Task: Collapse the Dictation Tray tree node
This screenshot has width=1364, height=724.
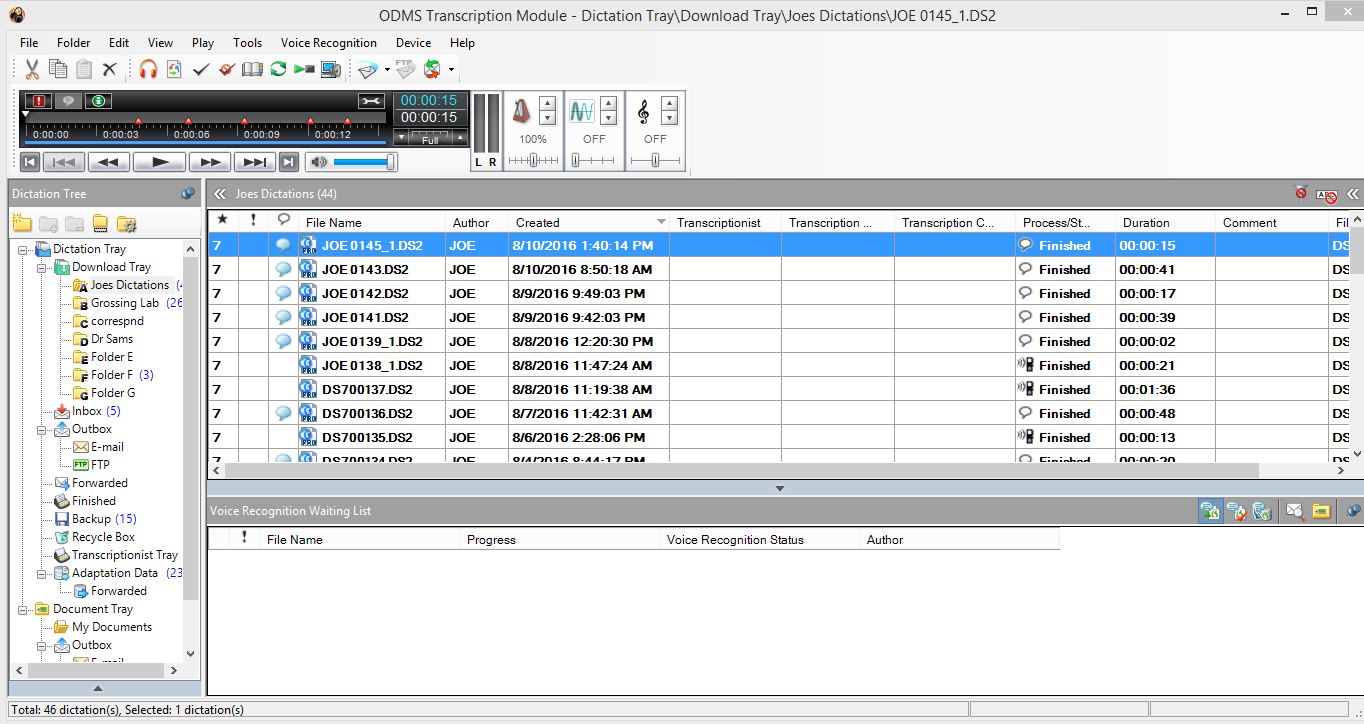Action: 22,249
